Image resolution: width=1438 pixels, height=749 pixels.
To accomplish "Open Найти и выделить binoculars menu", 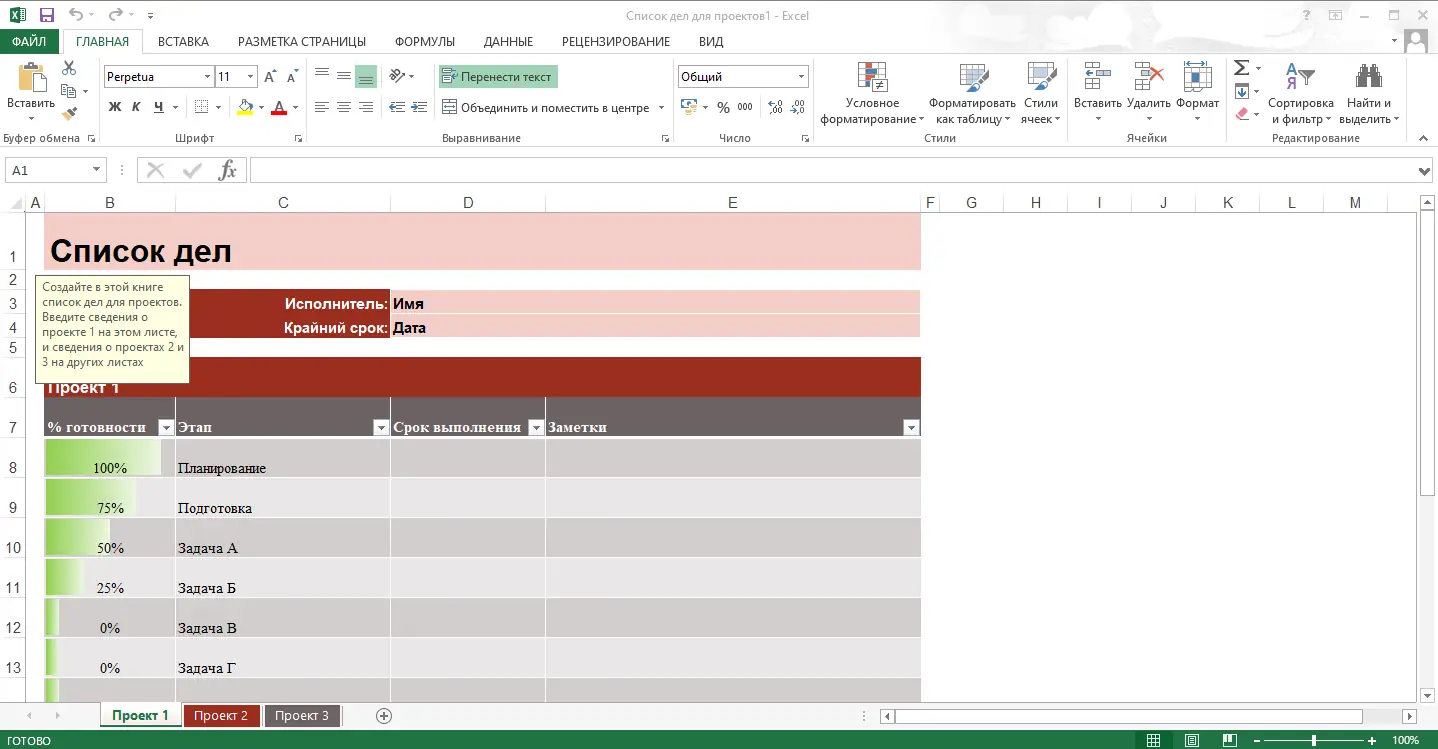I will click(1368, 94).
